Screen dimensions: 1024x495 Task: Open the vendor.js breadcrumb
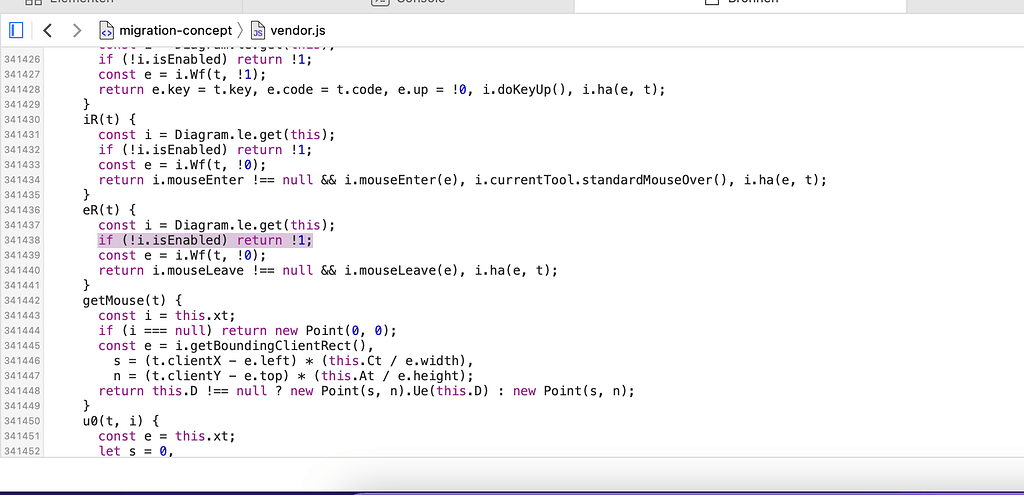298,31
